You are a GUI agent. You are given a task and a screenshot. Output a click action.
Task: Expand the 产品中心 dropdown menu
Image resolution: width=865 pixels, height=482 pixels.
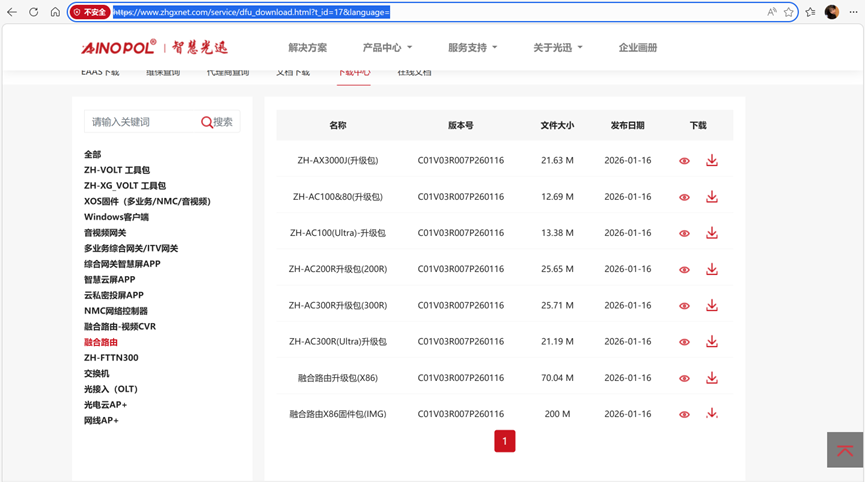[387, 48]
